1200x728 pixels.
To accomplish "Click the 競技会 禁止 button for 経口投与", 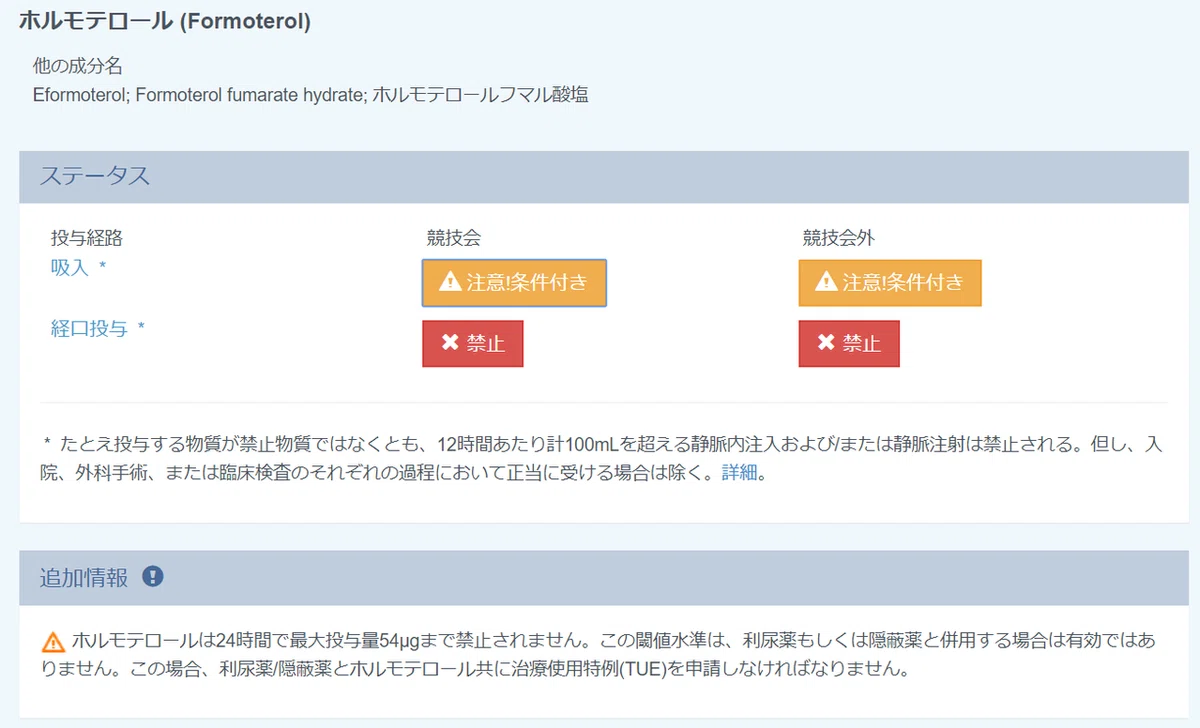I will pos(472,344).
